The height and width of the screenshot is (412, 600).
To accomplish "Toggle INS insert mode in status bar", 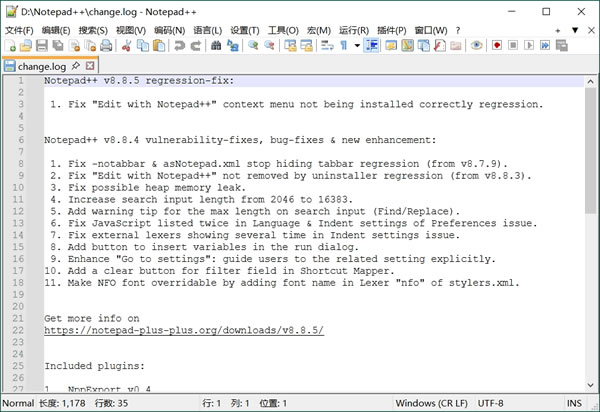I will click(574, 403).
